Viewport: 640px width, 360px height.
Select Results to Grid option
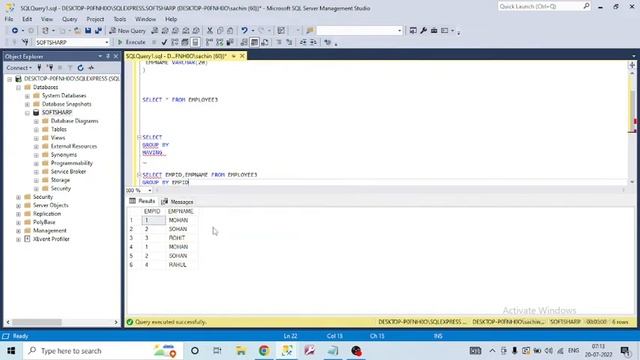(x=254, y=42)
